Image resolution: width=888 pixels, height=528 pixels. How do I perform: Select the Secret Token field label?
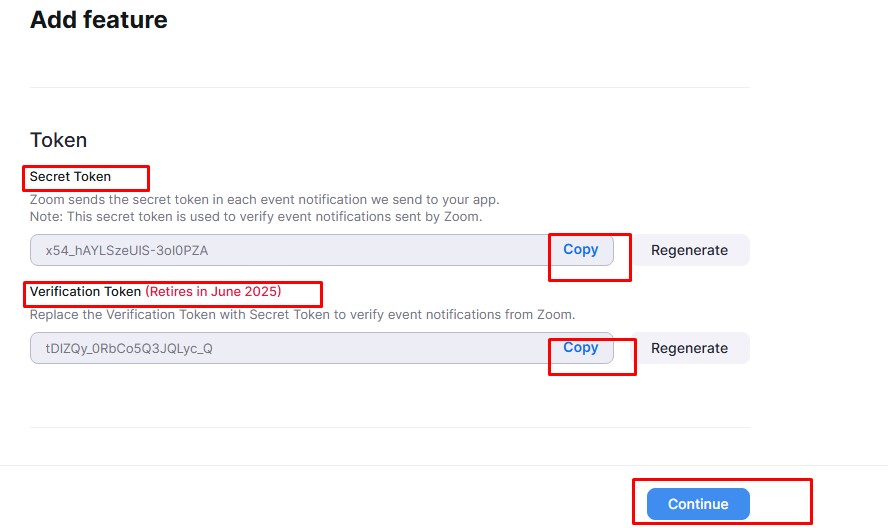70,177
